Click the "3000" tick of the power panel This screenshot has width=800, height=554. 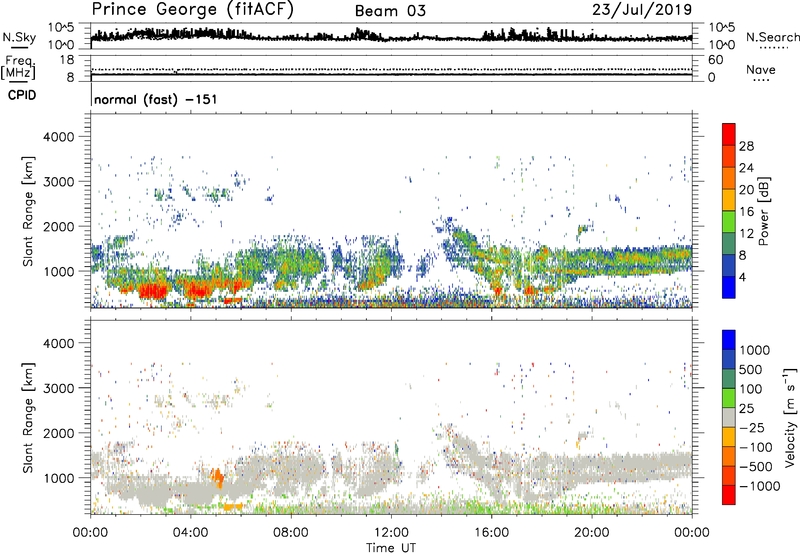coord(58,182)
